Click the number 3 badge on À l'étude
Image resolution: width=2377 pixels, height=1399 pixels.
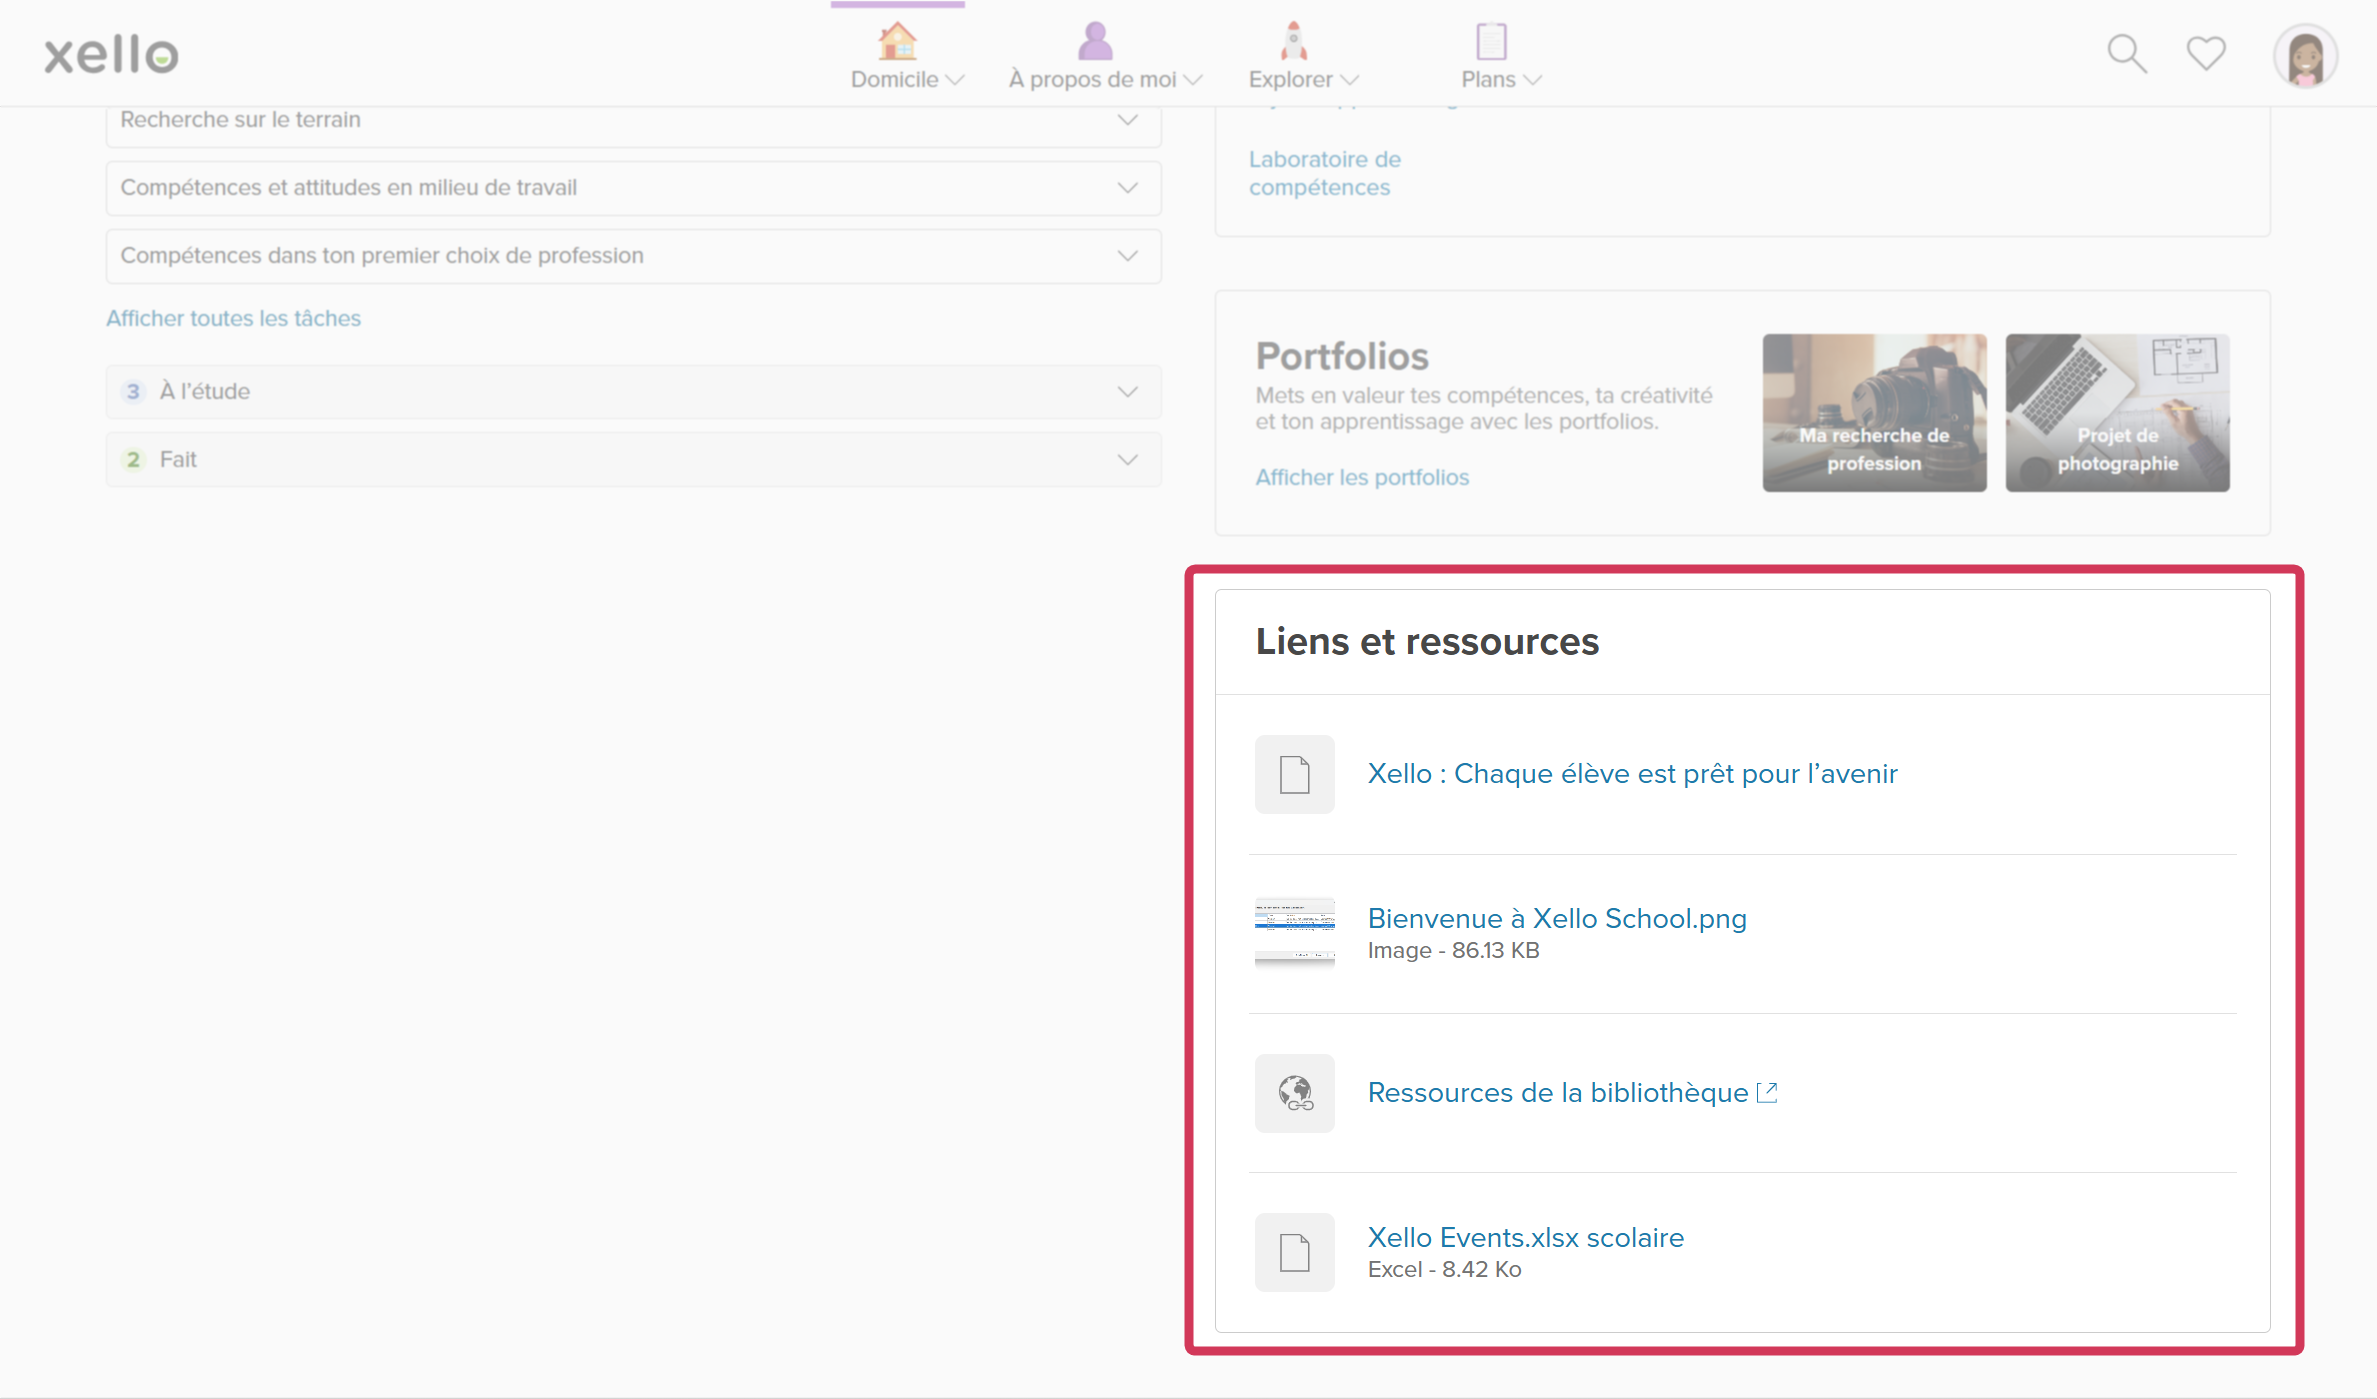[133, 392]
